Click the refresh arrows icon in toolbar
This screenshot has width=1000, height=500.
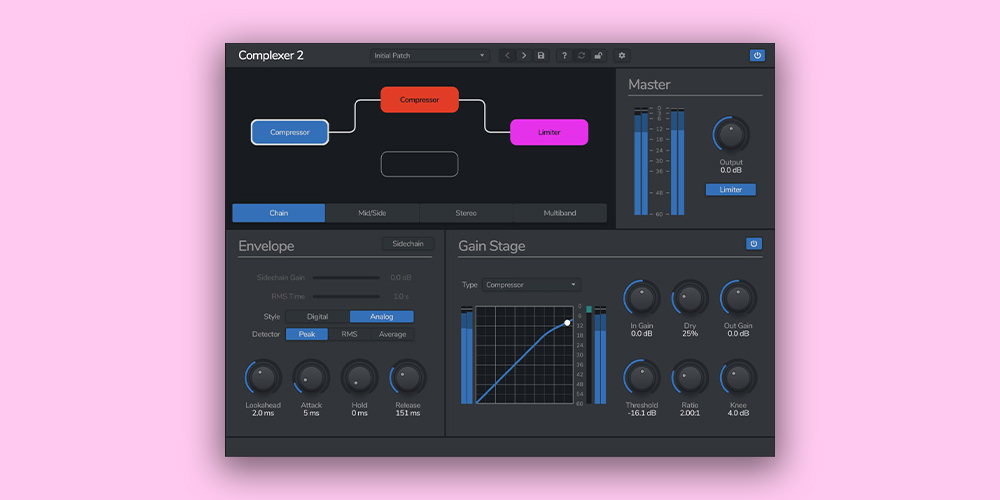pyautogui.click(x=581, y=56)
